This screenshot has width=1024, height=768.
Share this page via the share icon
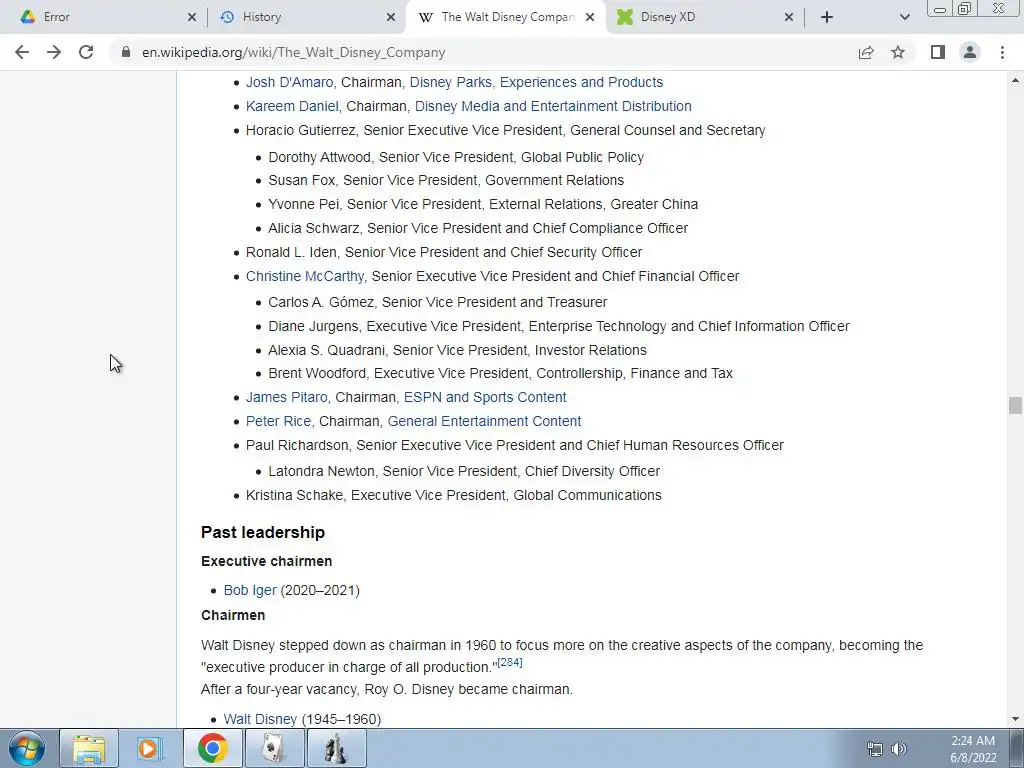tap(866, 52)
